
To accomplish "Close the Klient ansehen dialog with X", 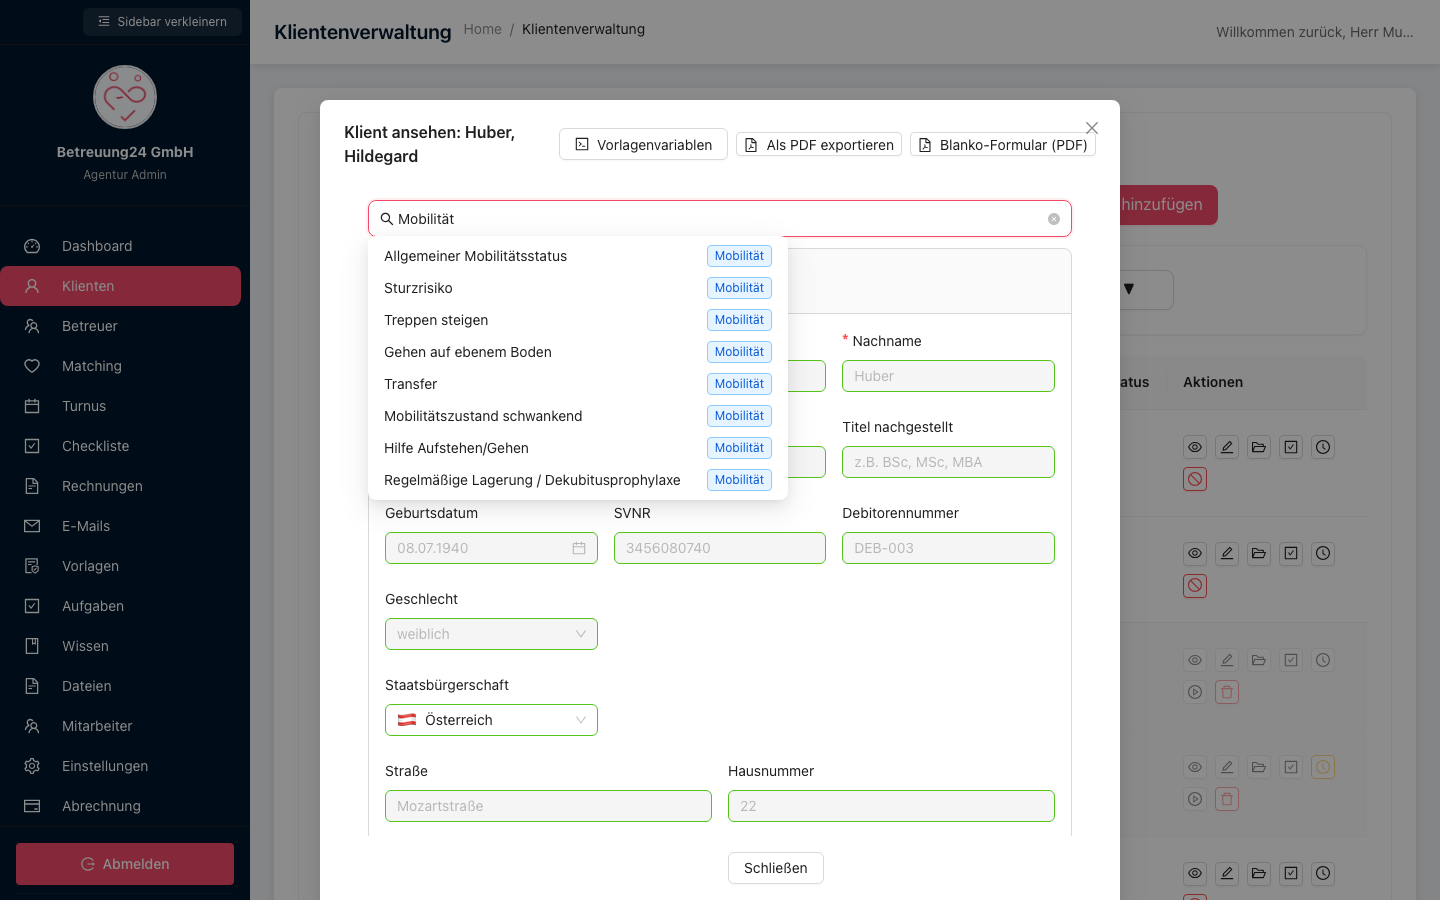I will [x=1092, y=128].
